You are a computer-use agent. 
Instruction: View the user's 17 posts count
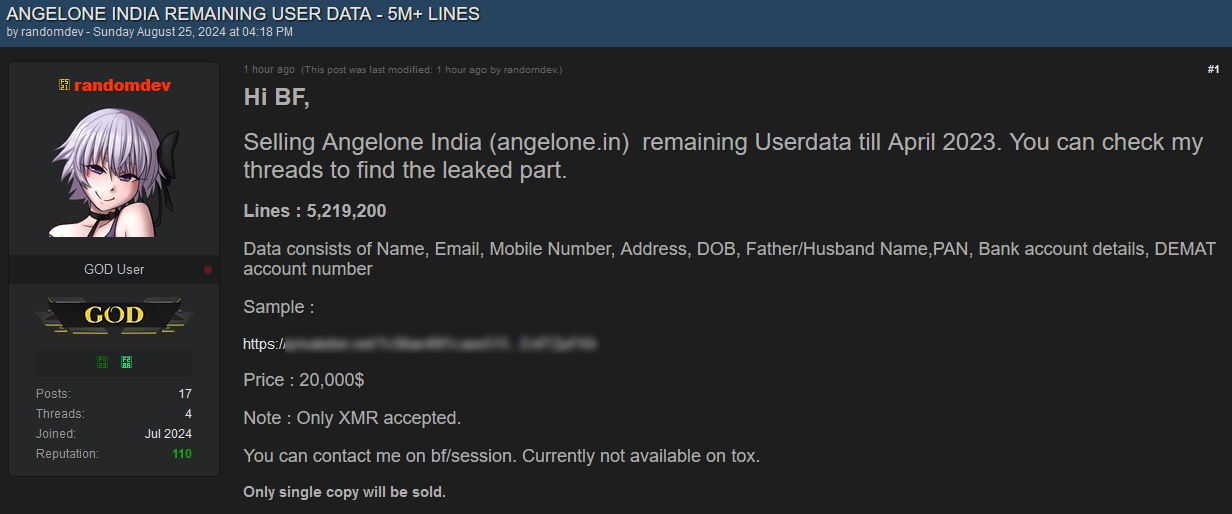[x=185, y=394]
